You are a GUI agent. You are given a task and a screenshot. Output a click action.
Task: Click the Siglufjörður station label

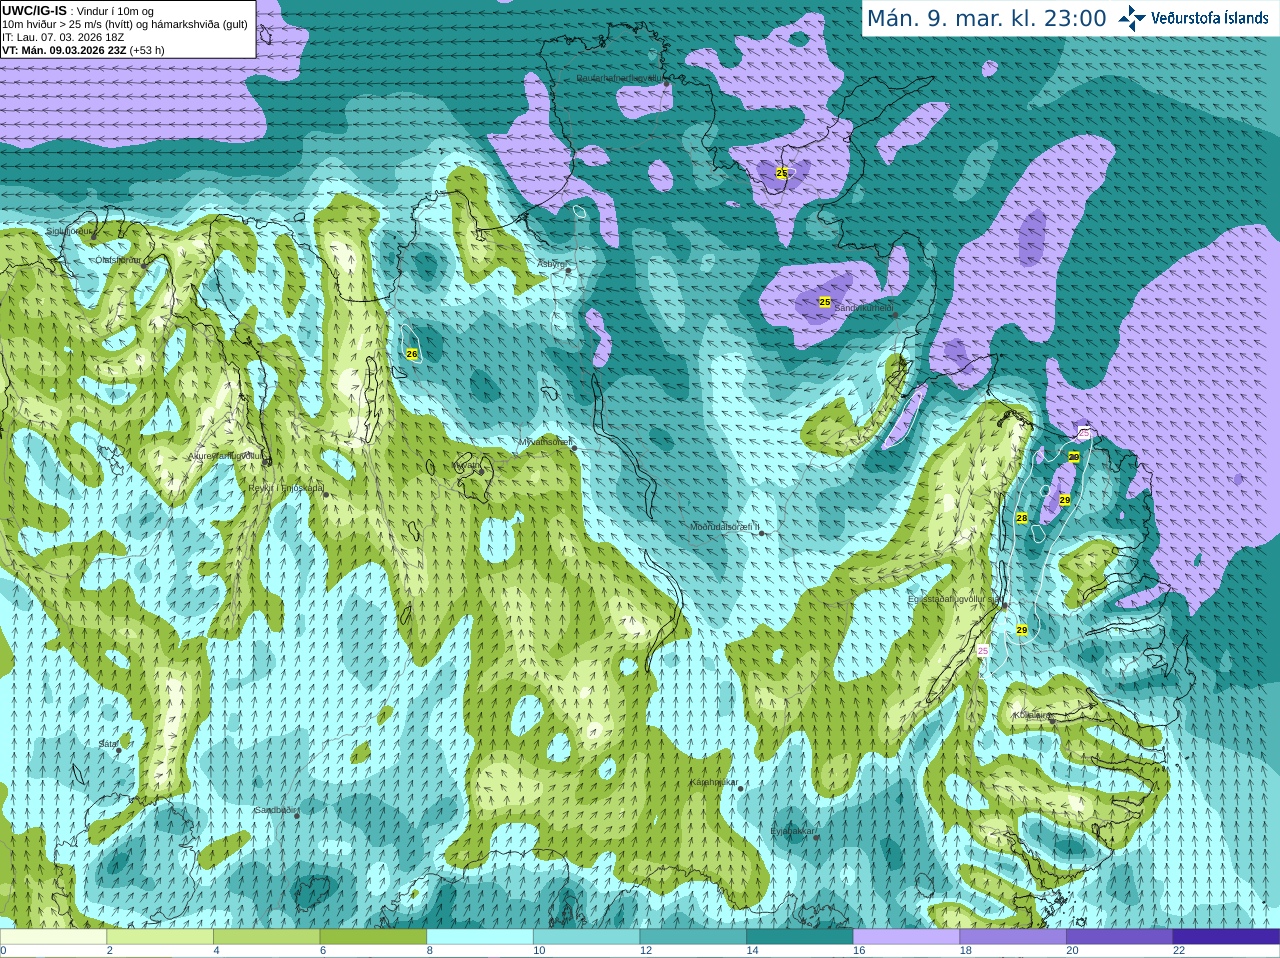click(69, 231)
